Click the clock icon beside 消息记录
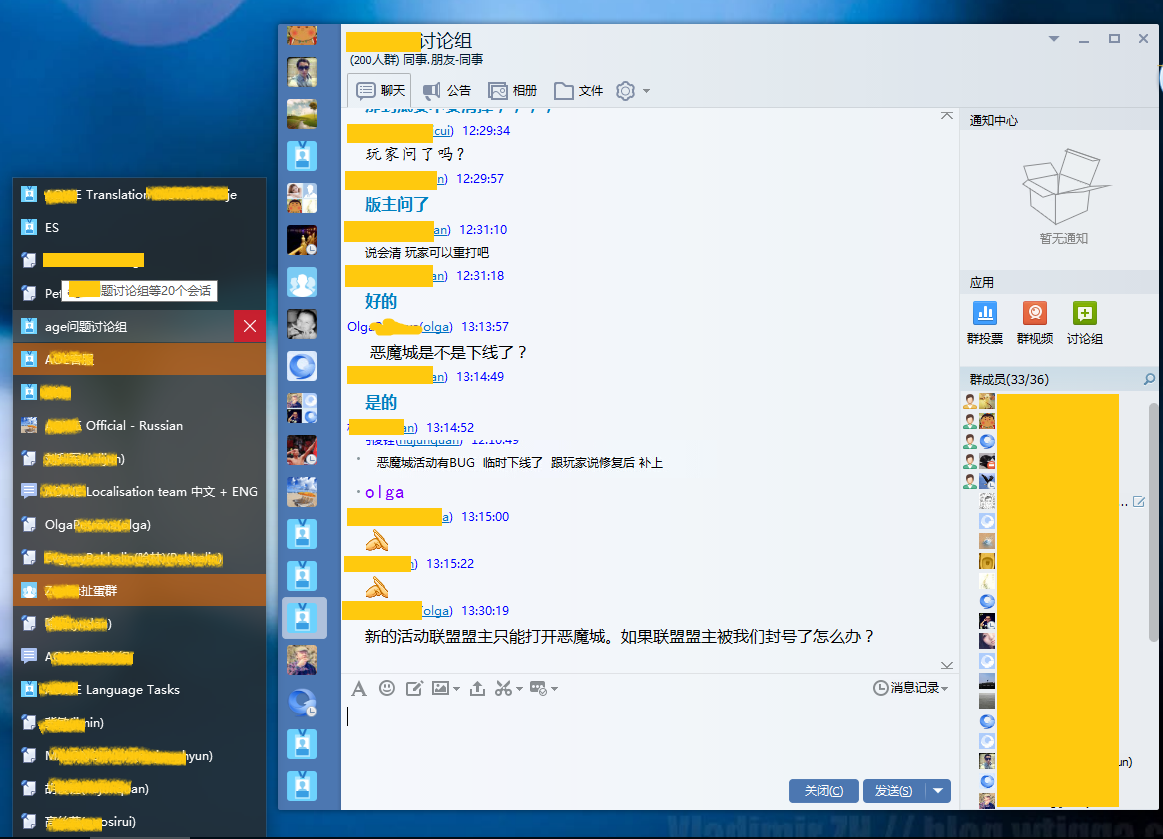The image size is (1163, 839). click(880, 688)
